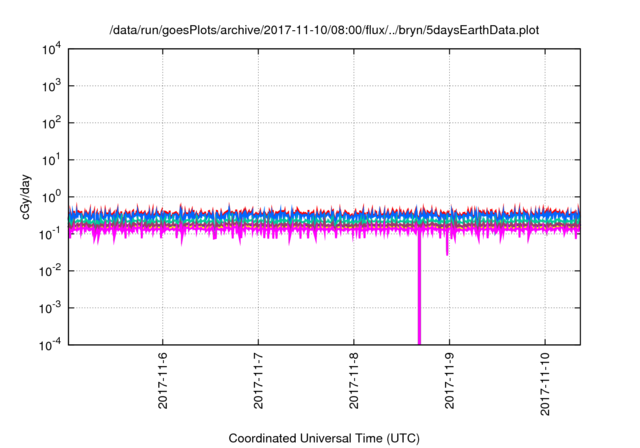This screenshot has height=448, width=640.
Task: Click the cGy/day y-axis label
Action: 26,197
